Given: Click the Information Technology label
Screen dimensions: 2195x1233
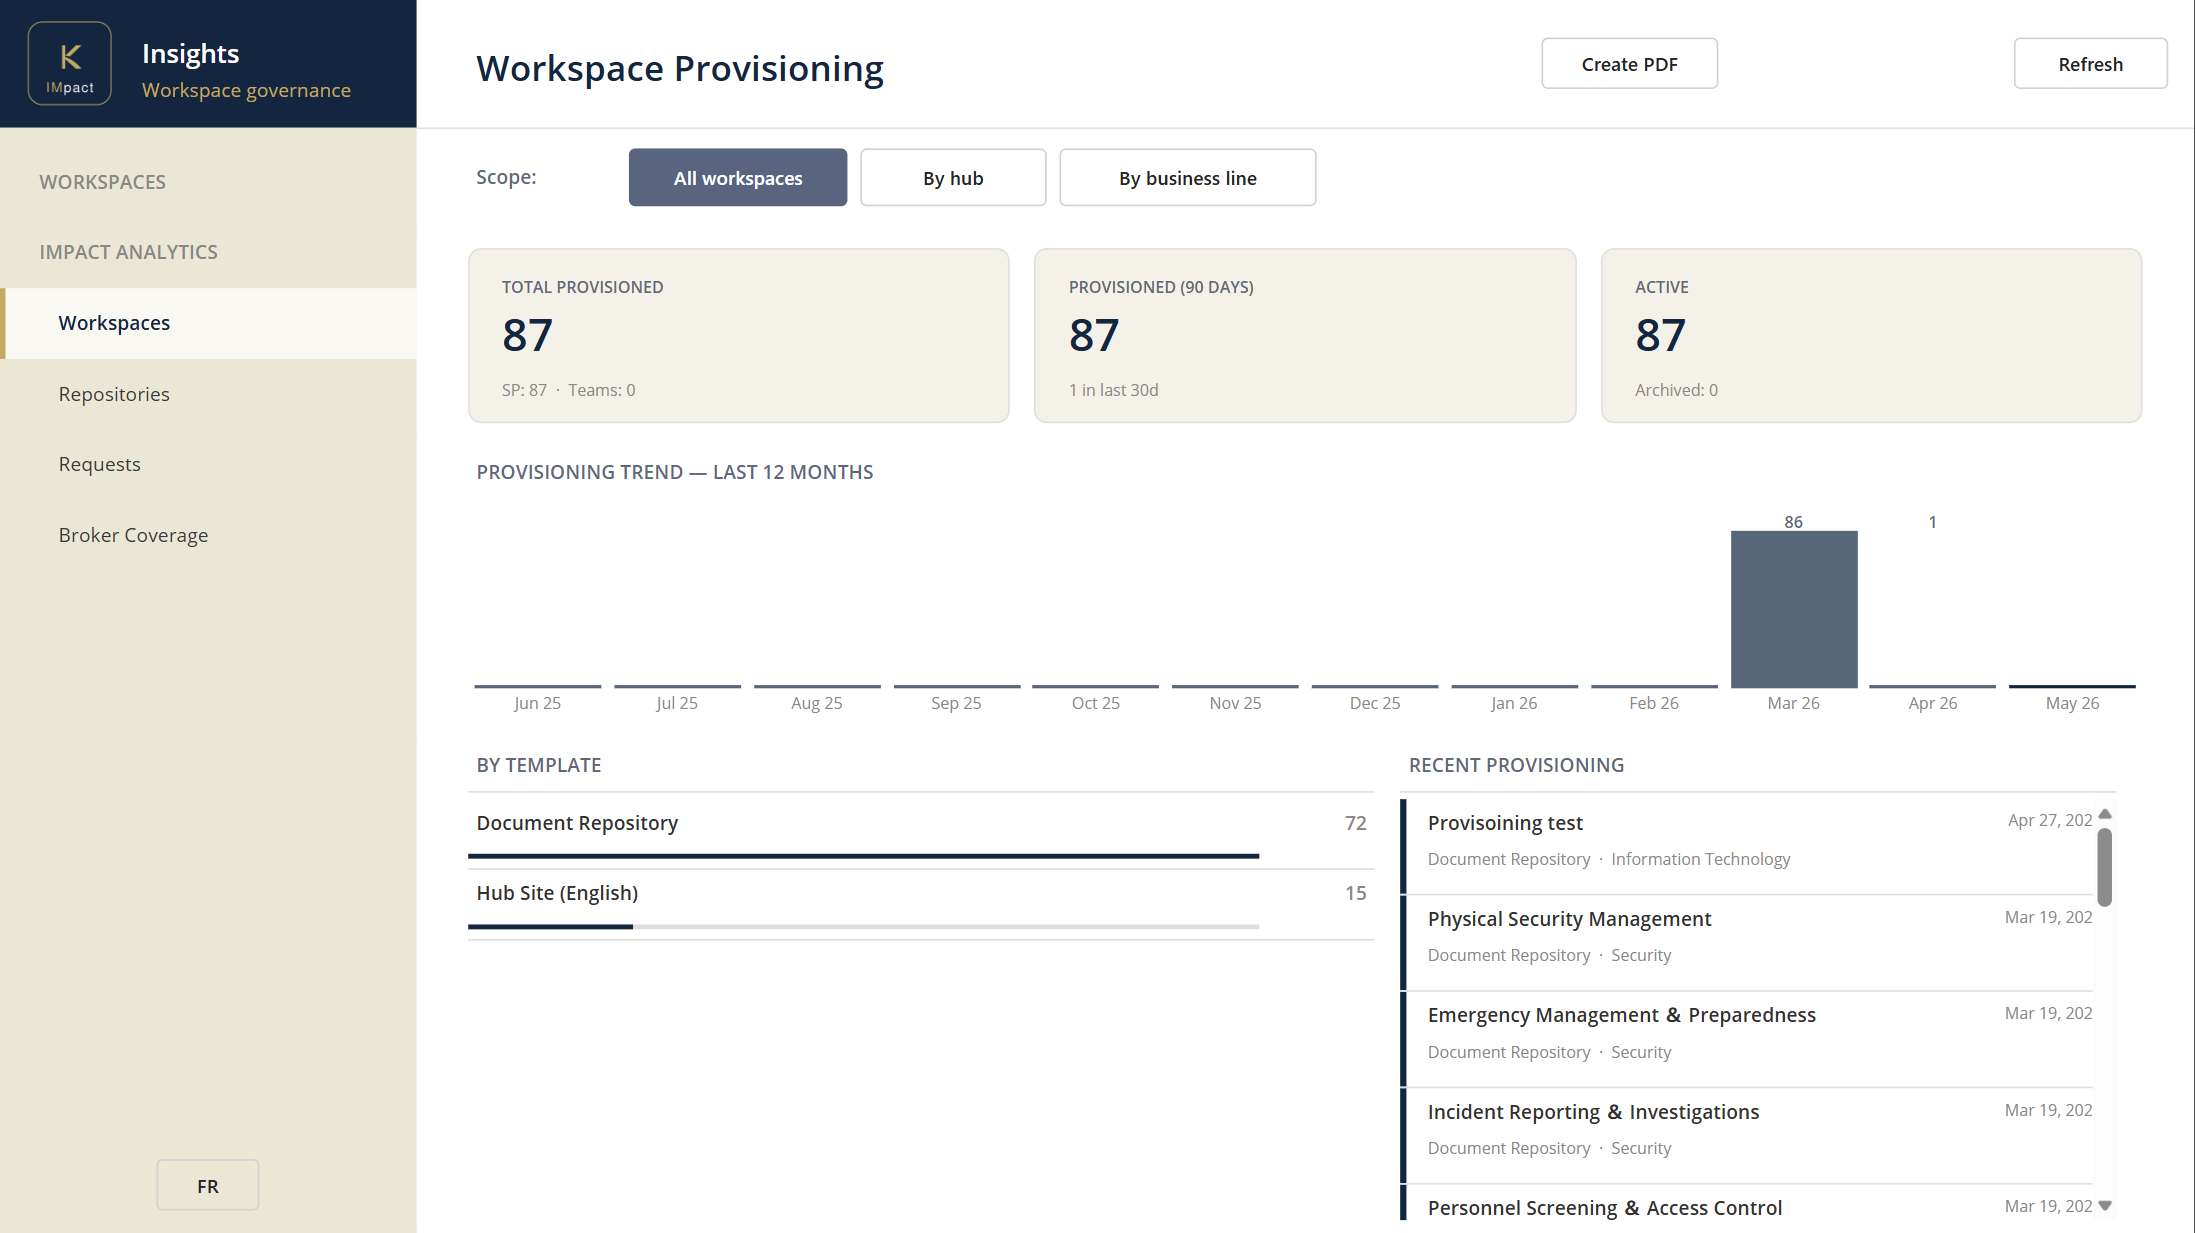Looking at the screenshot, I should coord(1700,859).
